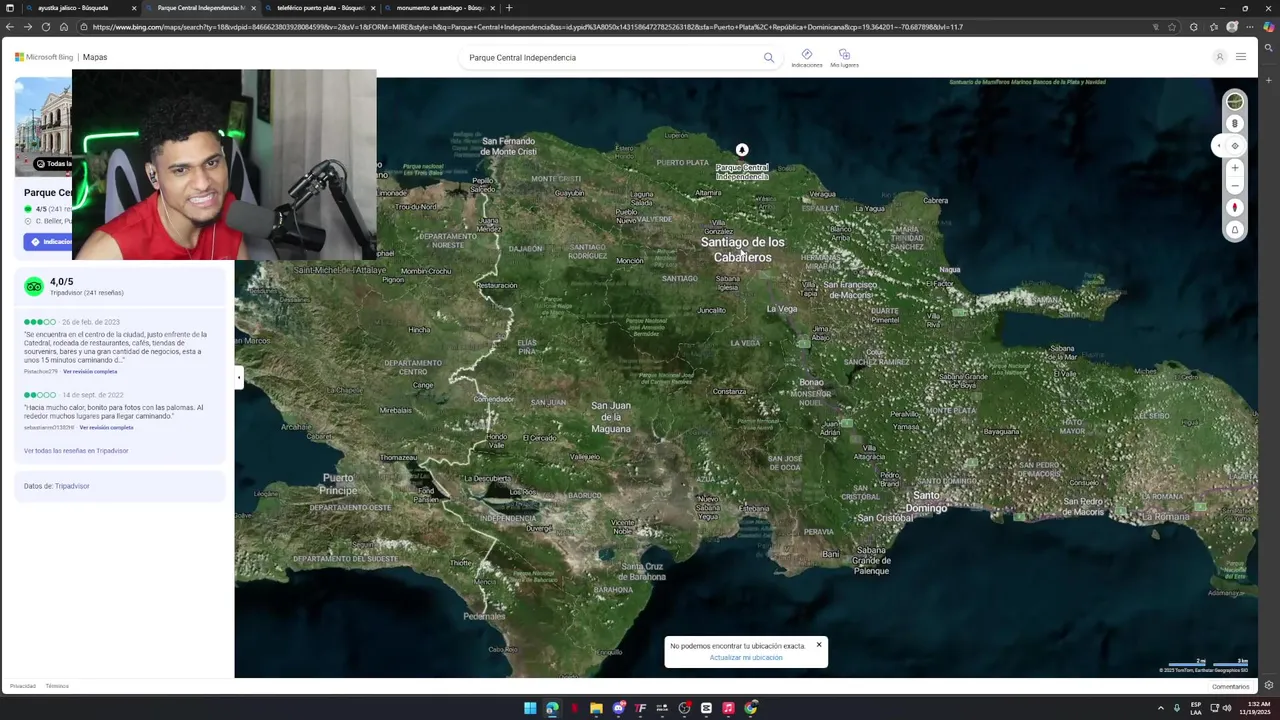
Task: Open the volume control in system tray
Action: [1227, 708]
